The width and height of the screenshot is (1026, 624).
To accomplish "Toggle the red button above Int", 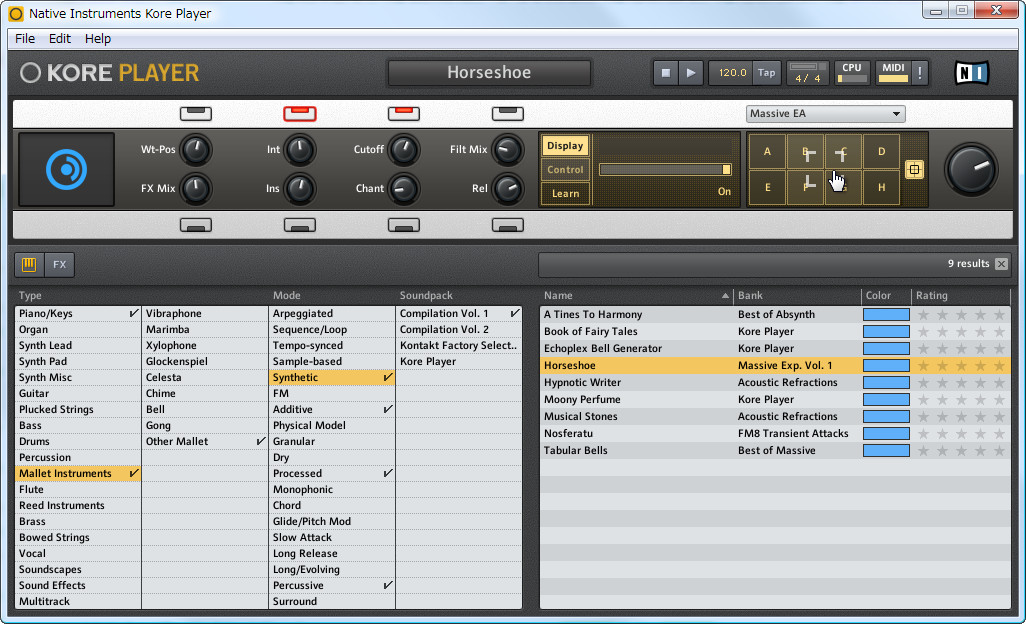I will pos(300,114).
